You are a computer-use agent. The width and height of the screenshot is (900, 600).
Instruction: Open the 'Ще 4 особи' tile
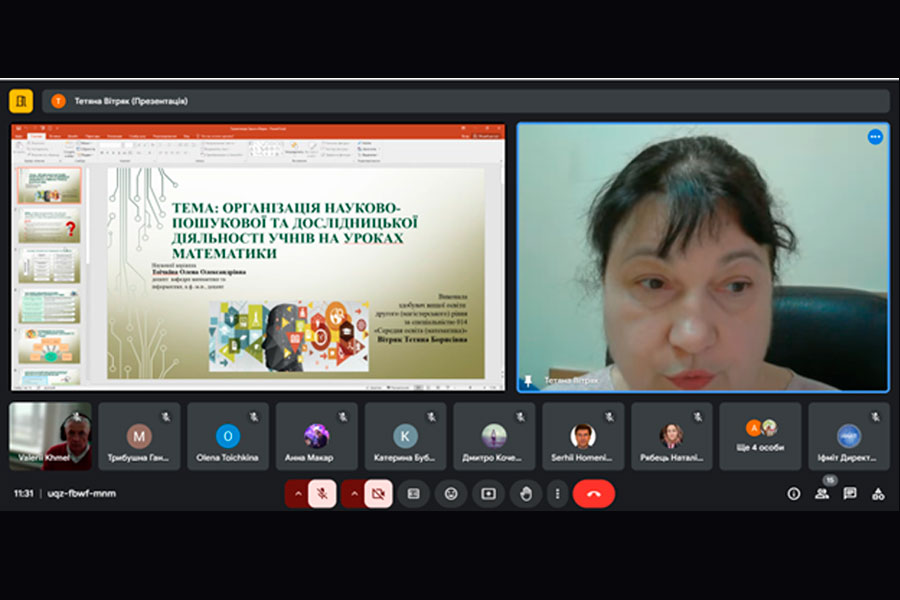click(761, 437)
